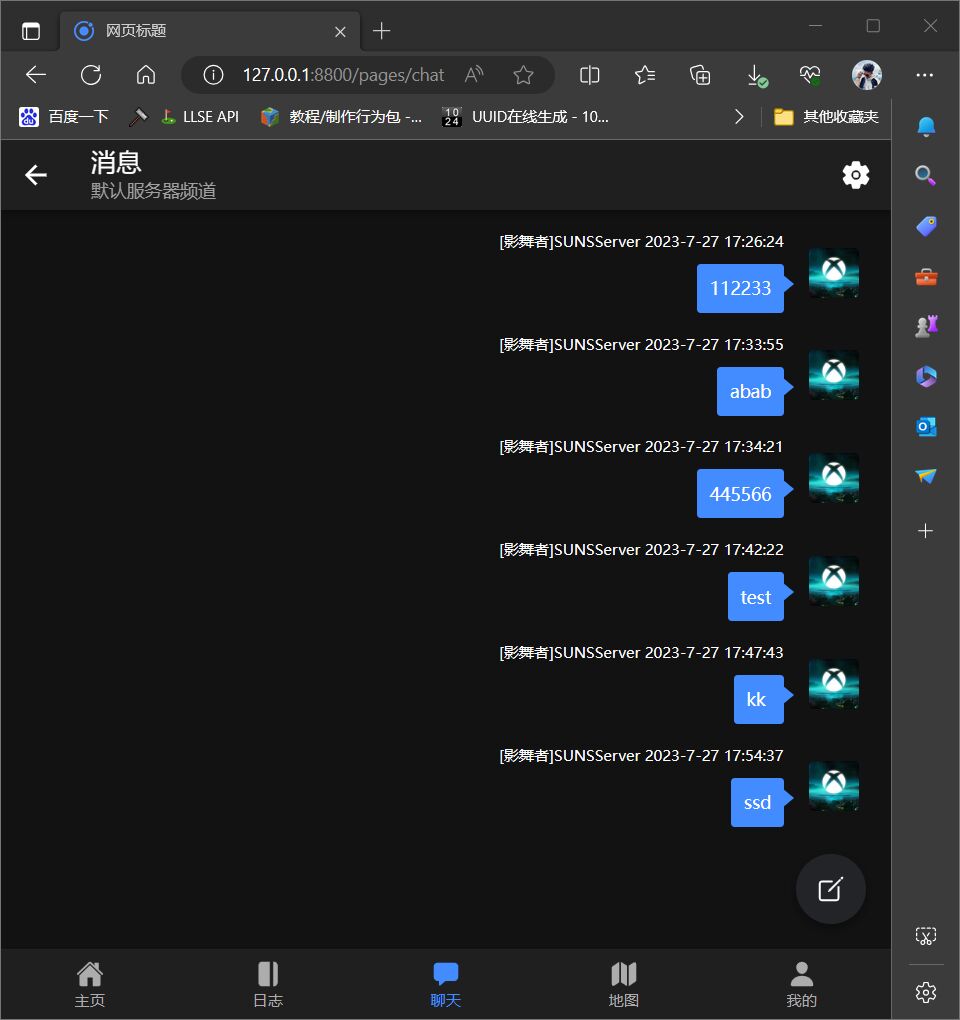Add page to favorites with star icon
The height and width of the screenshot is (1020, 960).
click(524, 75)
